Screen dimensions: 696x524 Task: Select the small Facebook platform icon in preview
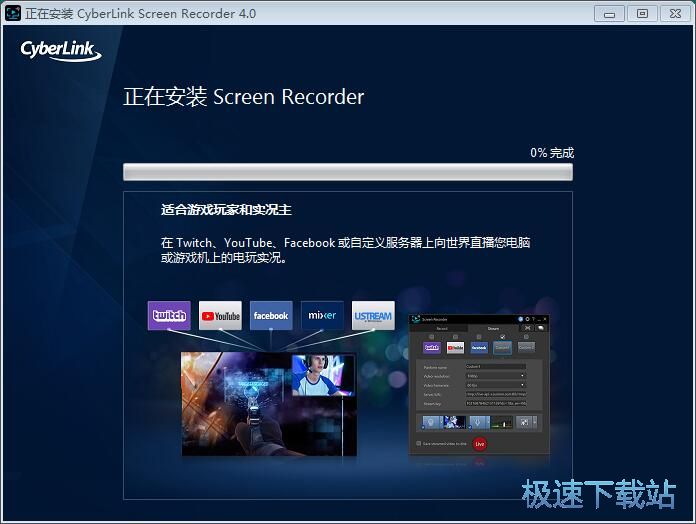(479, 347)
